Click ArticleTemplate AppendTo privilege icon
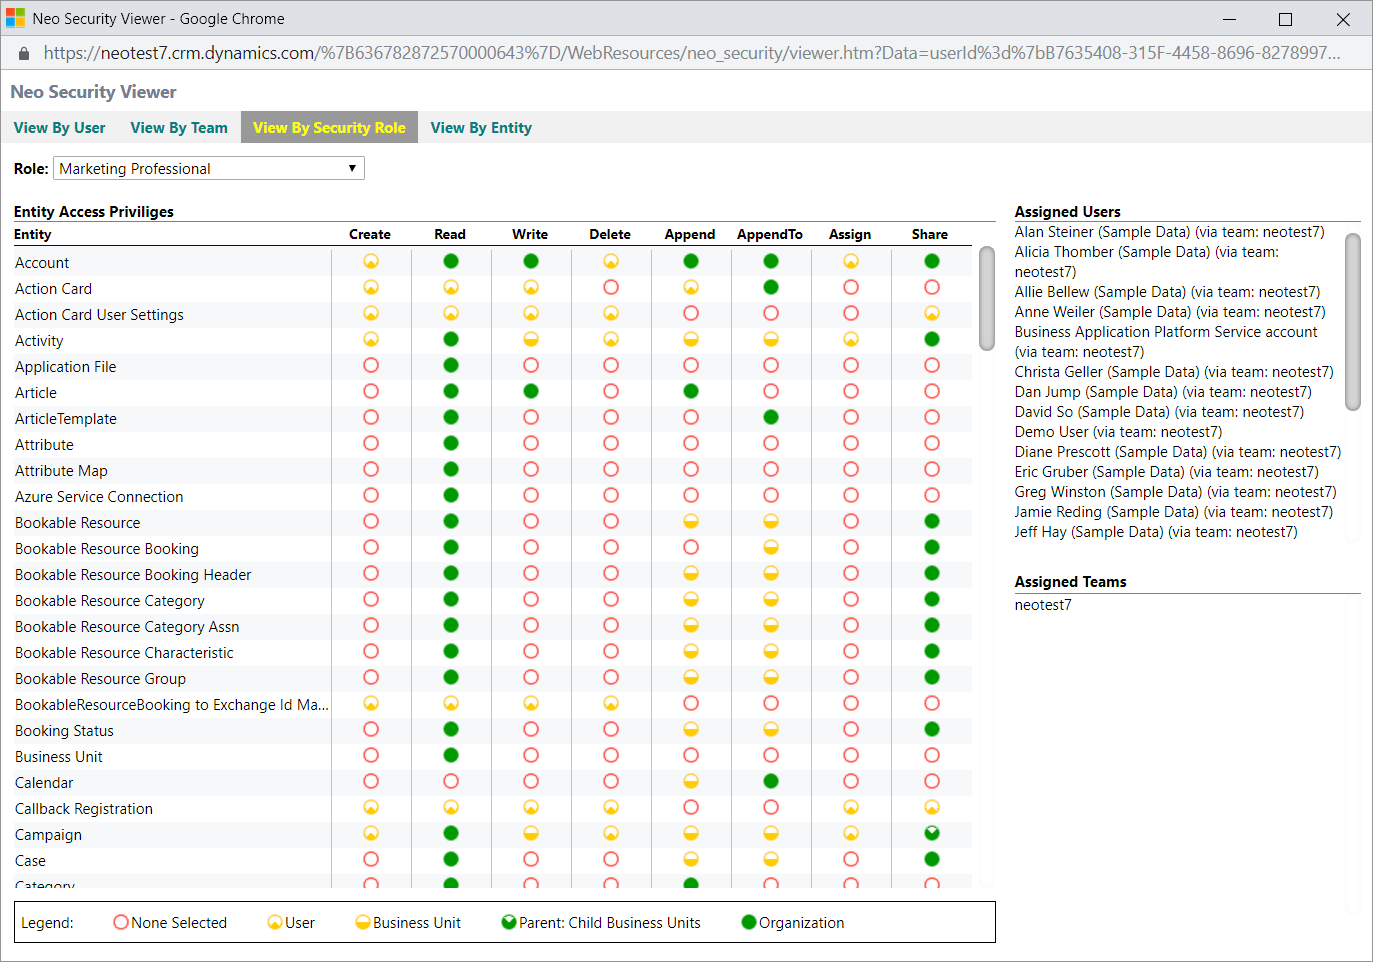Viewport: 1373px width, 962px height. 771,417
